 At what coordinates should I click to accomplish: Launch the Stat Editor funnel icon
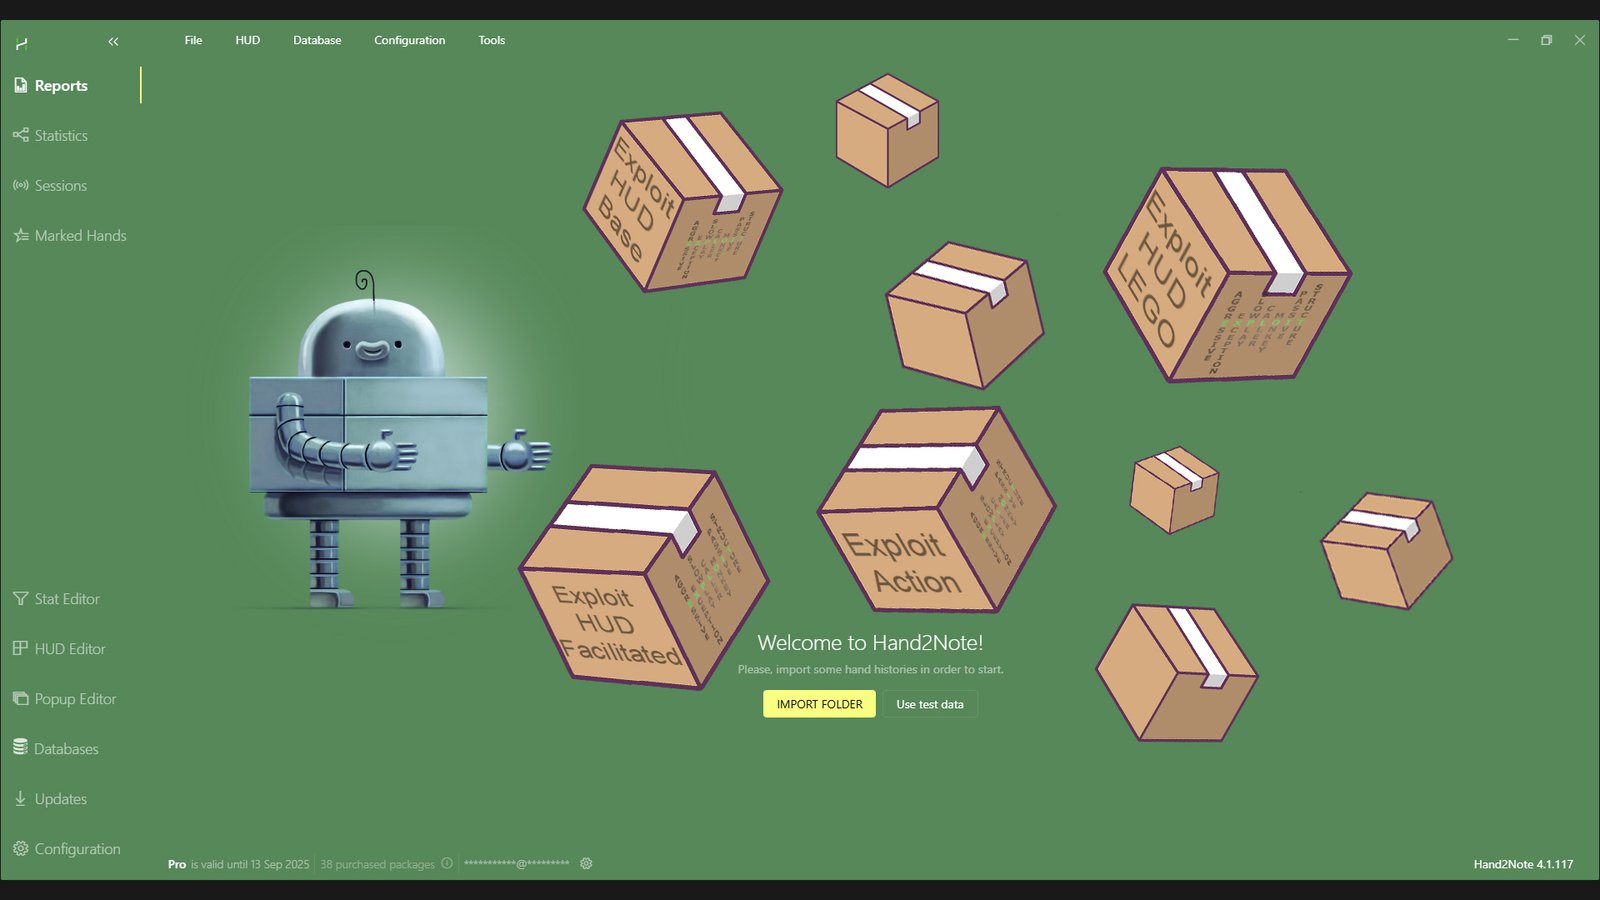point(20,599)
